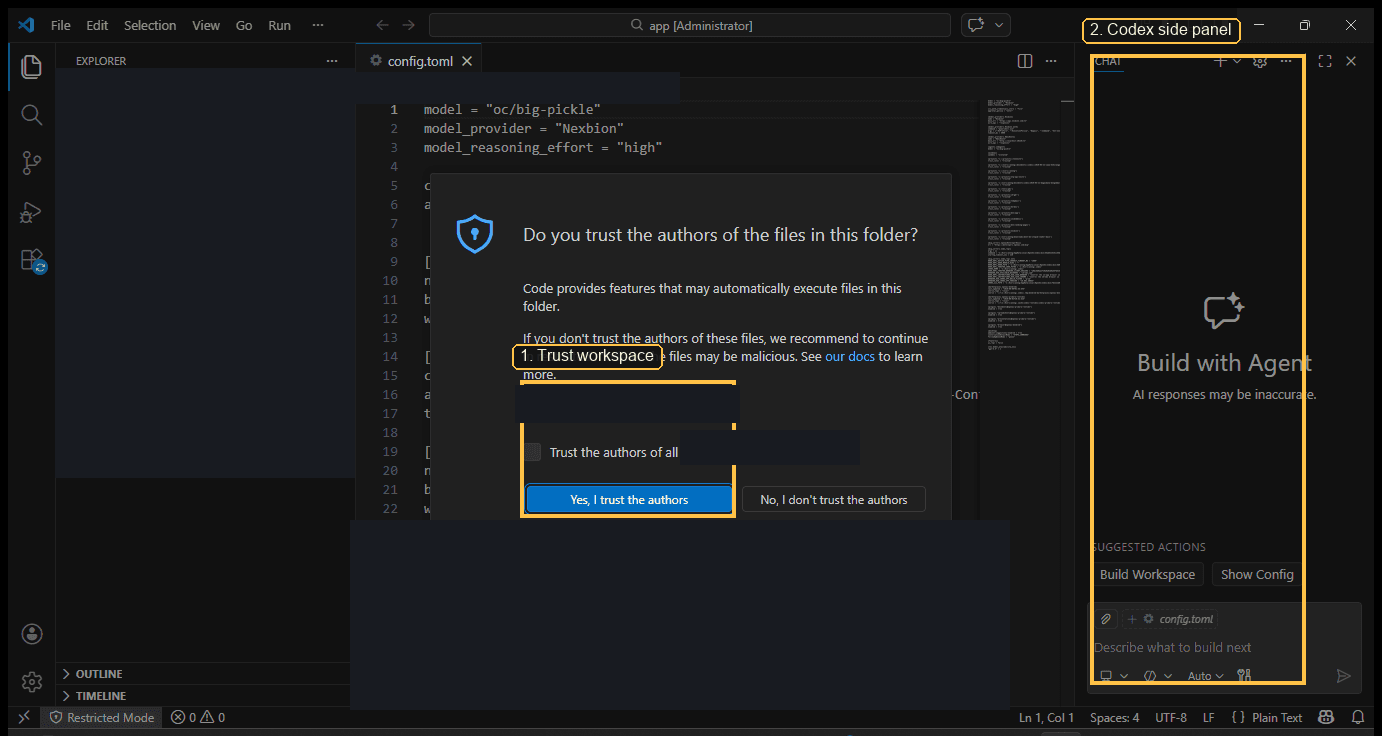This screenshot has height=736, width=1382.
Task: Open the Manage gear in activity bar
Action: click(x=32, y=682)
